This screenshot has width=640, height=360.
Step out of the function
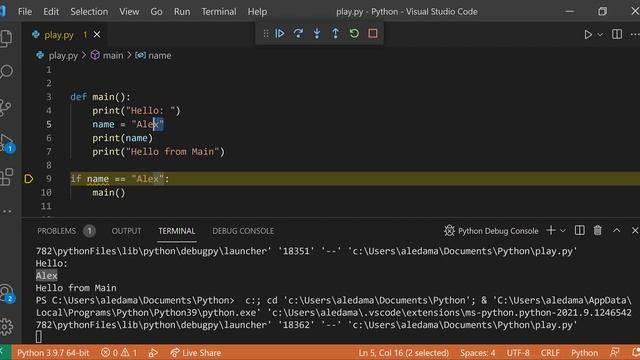(x=336, y=33)
